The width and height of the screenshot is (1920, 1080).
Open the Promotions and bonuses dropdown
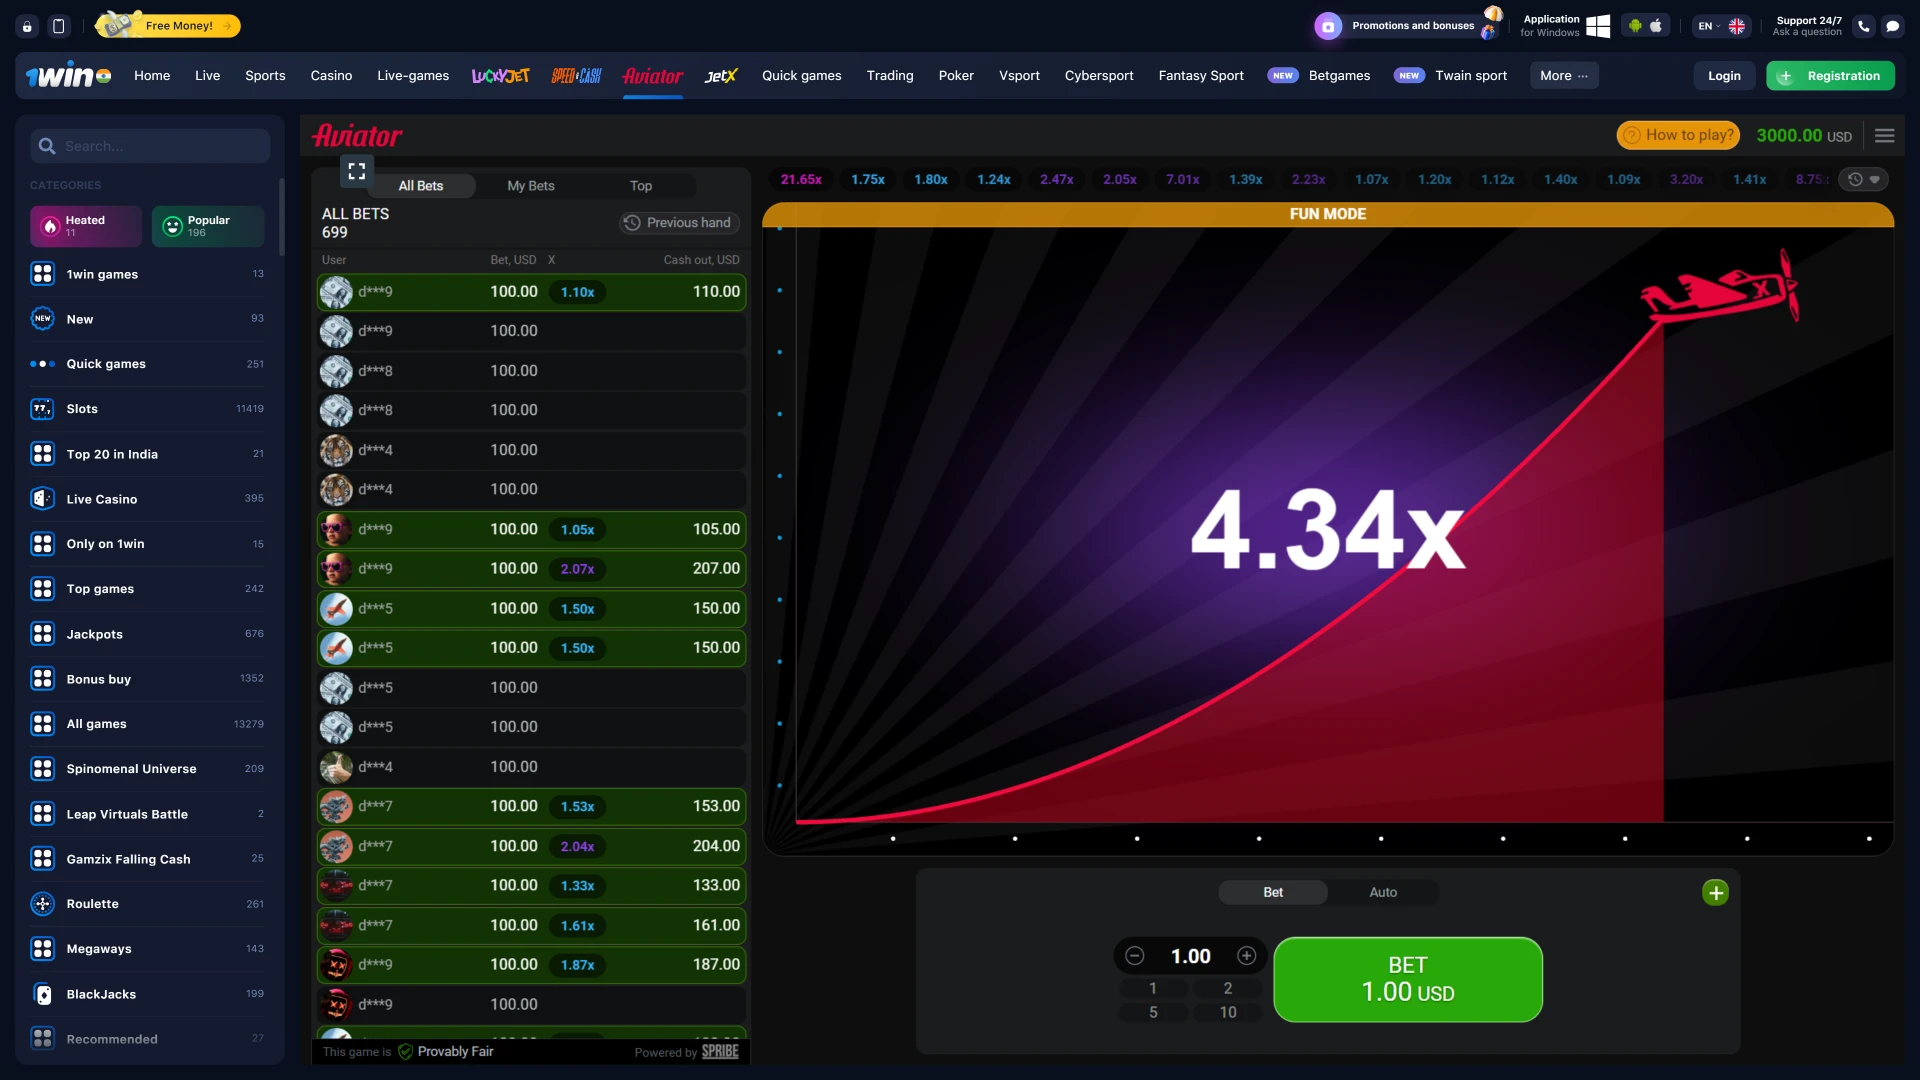(1404, 25)
